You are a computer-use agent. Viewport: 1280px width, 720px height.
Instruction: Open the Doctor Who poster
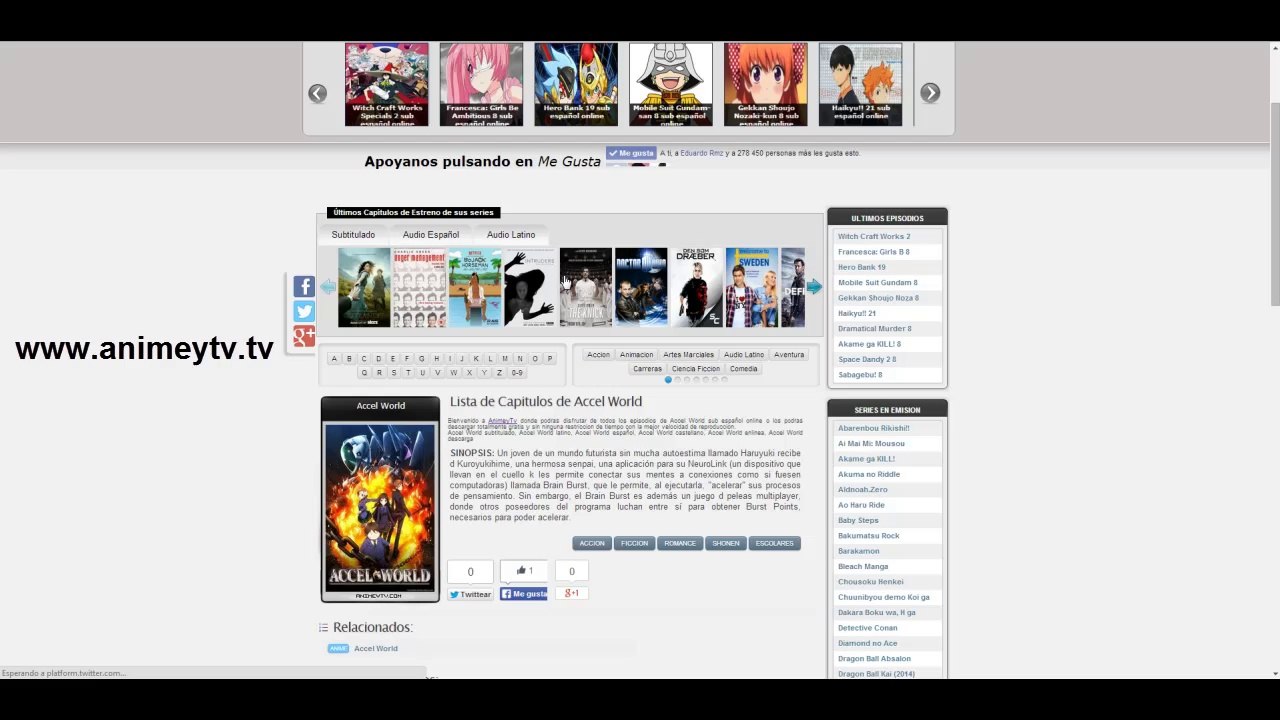point(641,288)
